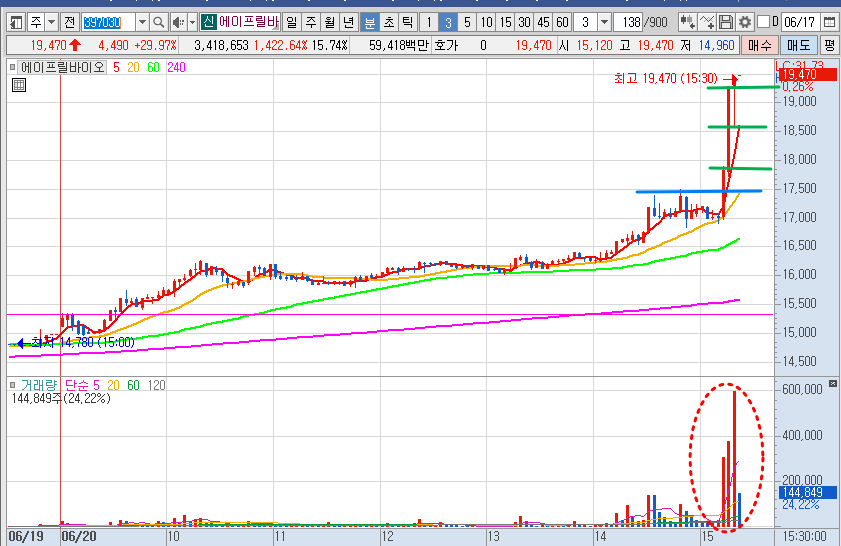Click the 에이프릴바이오 chart legend label

tap(63, 68)
